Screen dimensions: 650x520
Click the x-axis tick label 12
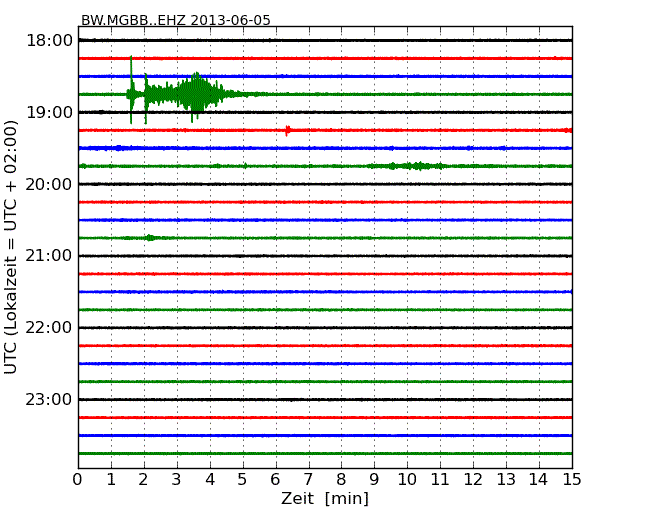pyautogui.click(x=473, y=480)
